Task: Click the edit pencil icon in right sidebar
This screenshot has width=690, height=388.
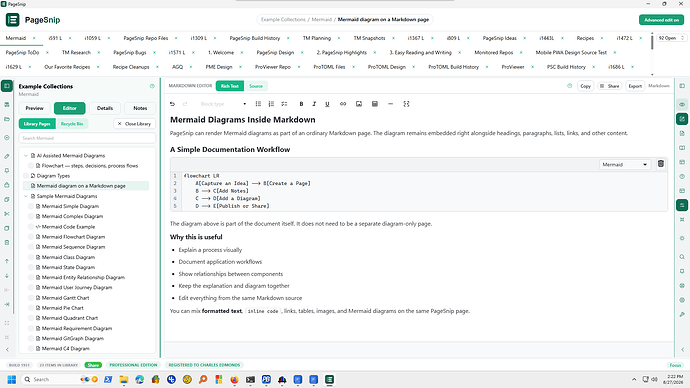Action: (682, 119)
